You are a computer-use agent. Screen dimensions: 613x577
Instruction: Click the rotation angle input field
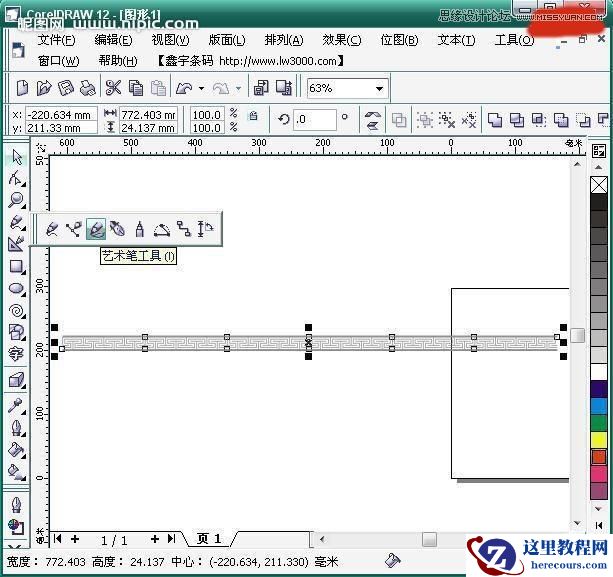(315, 119)
